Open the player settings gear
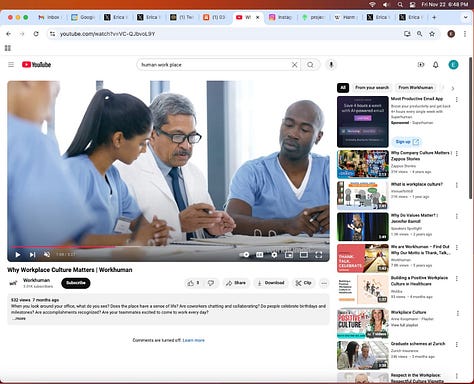474x384 pixels. (x=274, y=255)
